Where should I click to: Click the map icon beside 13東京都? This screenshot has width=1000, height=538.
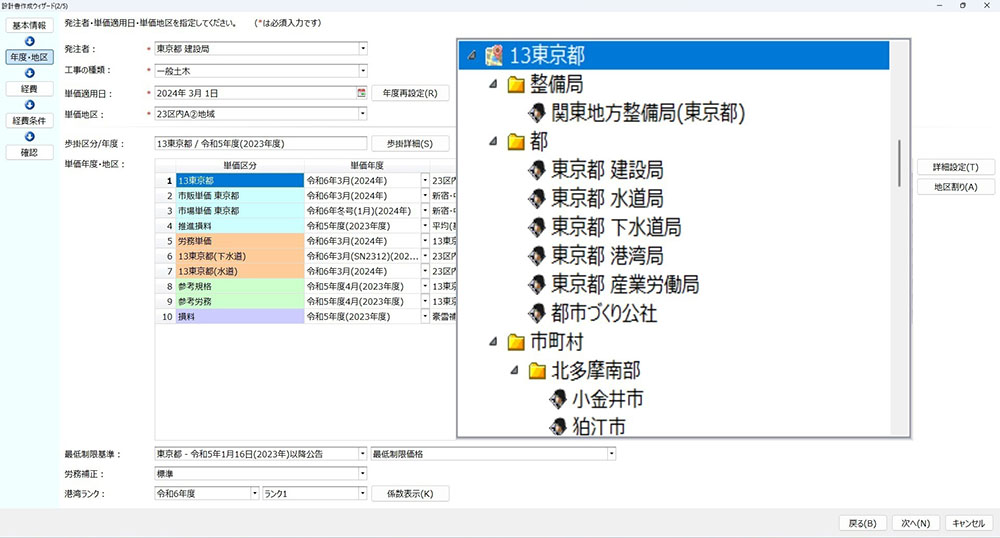pos(493,55)
